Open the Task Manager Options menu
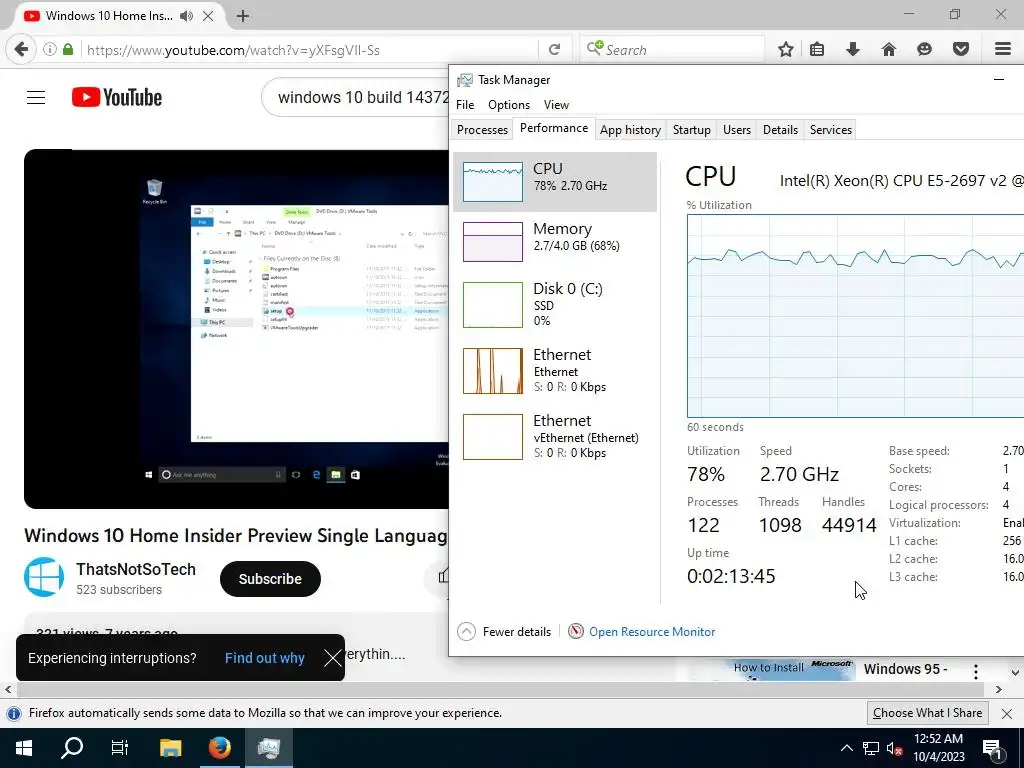 509,104
